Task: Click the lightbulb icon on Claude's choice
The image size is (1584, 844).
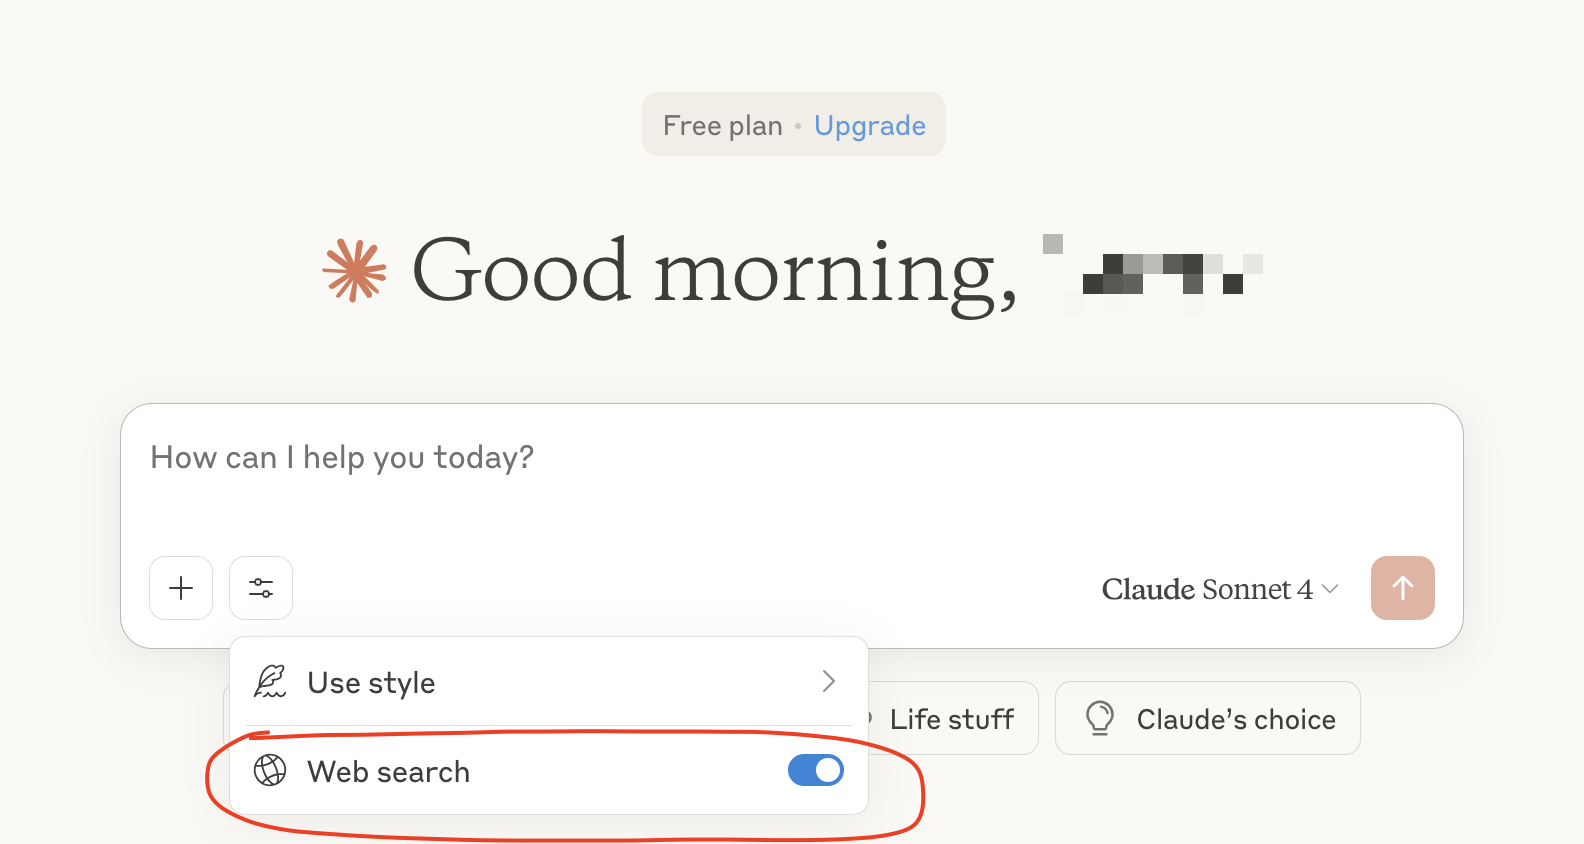Action: click(x=1100, y=718)
